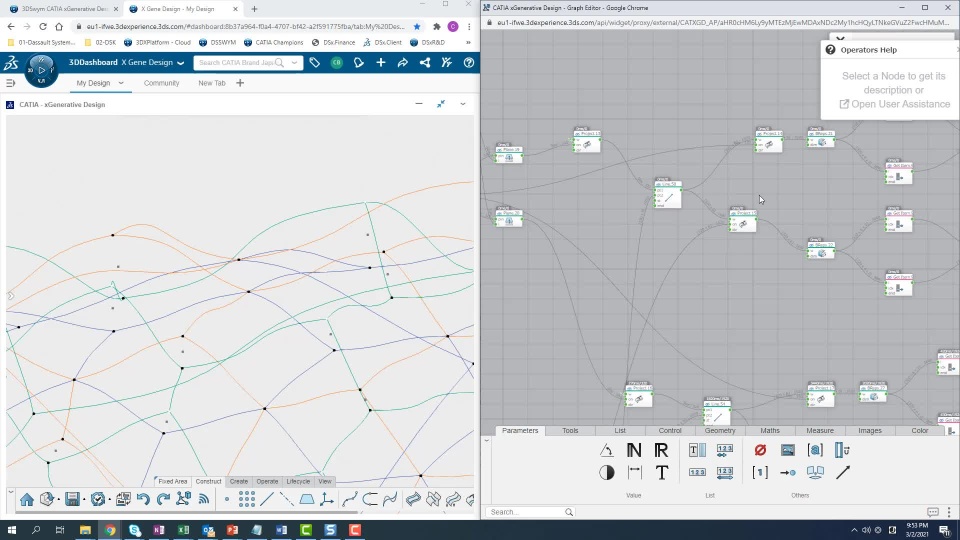Add the image parameter node
This screenshot has height=540, width=960.
click(787, 450)
